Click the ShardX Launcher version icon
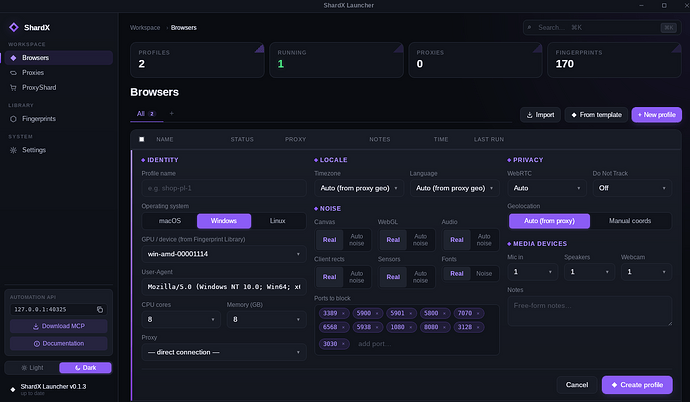 click(13, 389)
